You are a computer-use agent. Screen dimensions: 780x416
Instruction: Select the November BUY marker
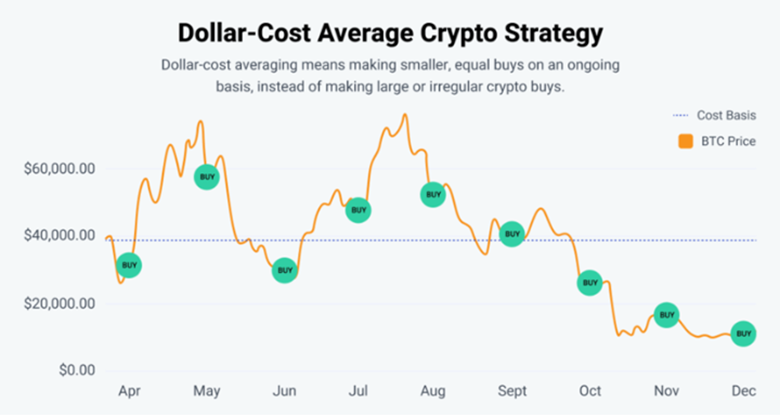[666, 315]
